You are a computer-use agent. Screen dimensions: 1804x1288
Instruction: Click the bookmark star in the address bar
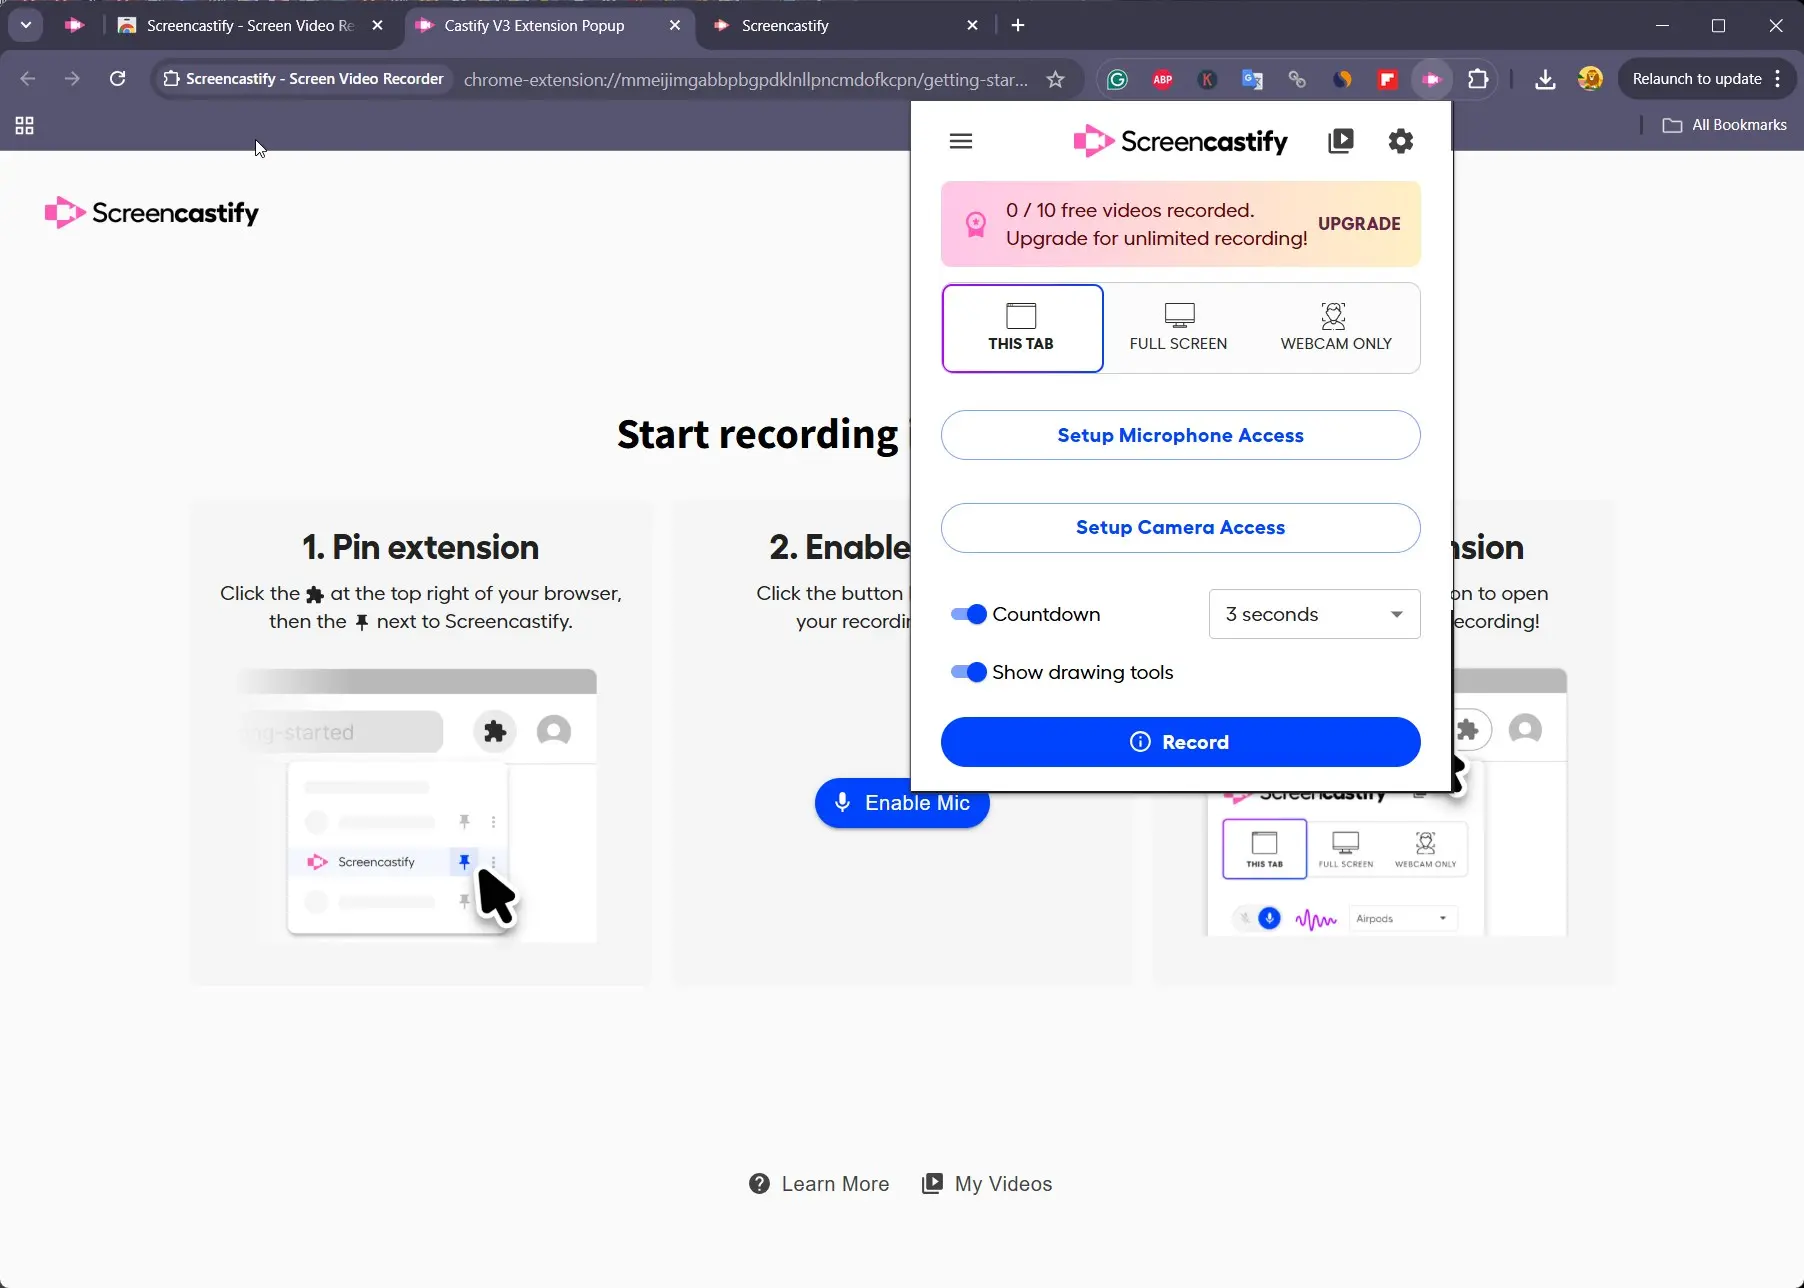1057,79
